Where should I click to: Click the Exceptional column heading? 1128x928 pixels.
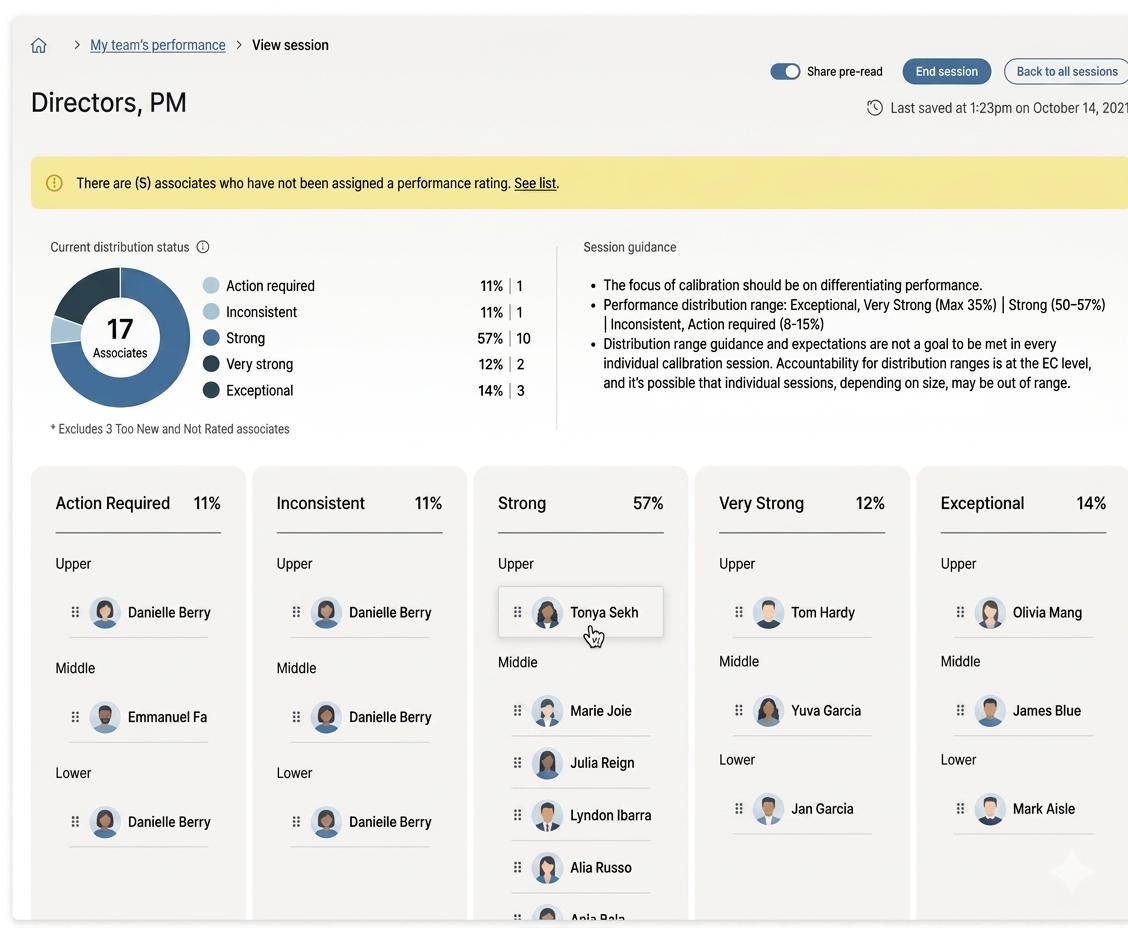point(983,503)
